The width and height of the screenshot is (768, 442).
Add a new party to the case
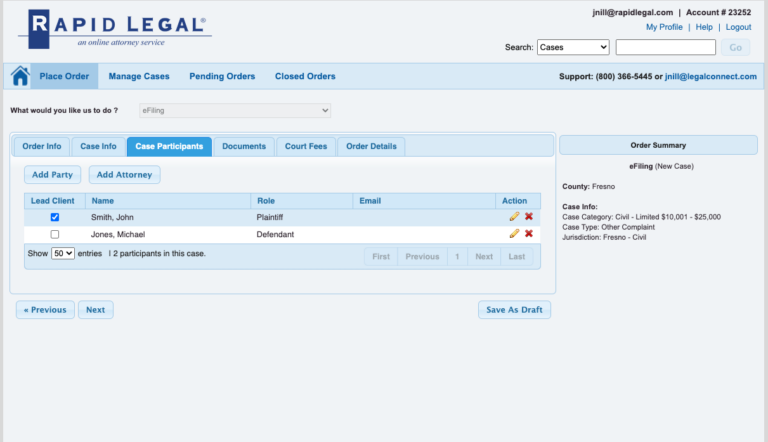(52, 174)
